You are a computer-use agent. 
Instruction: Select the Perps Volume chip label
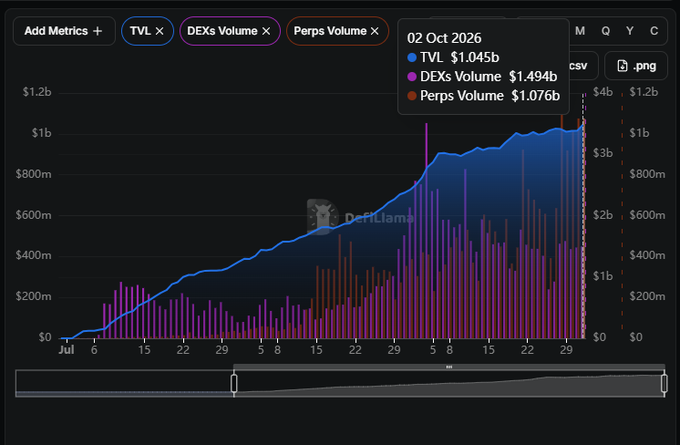(x=330, y=31)
